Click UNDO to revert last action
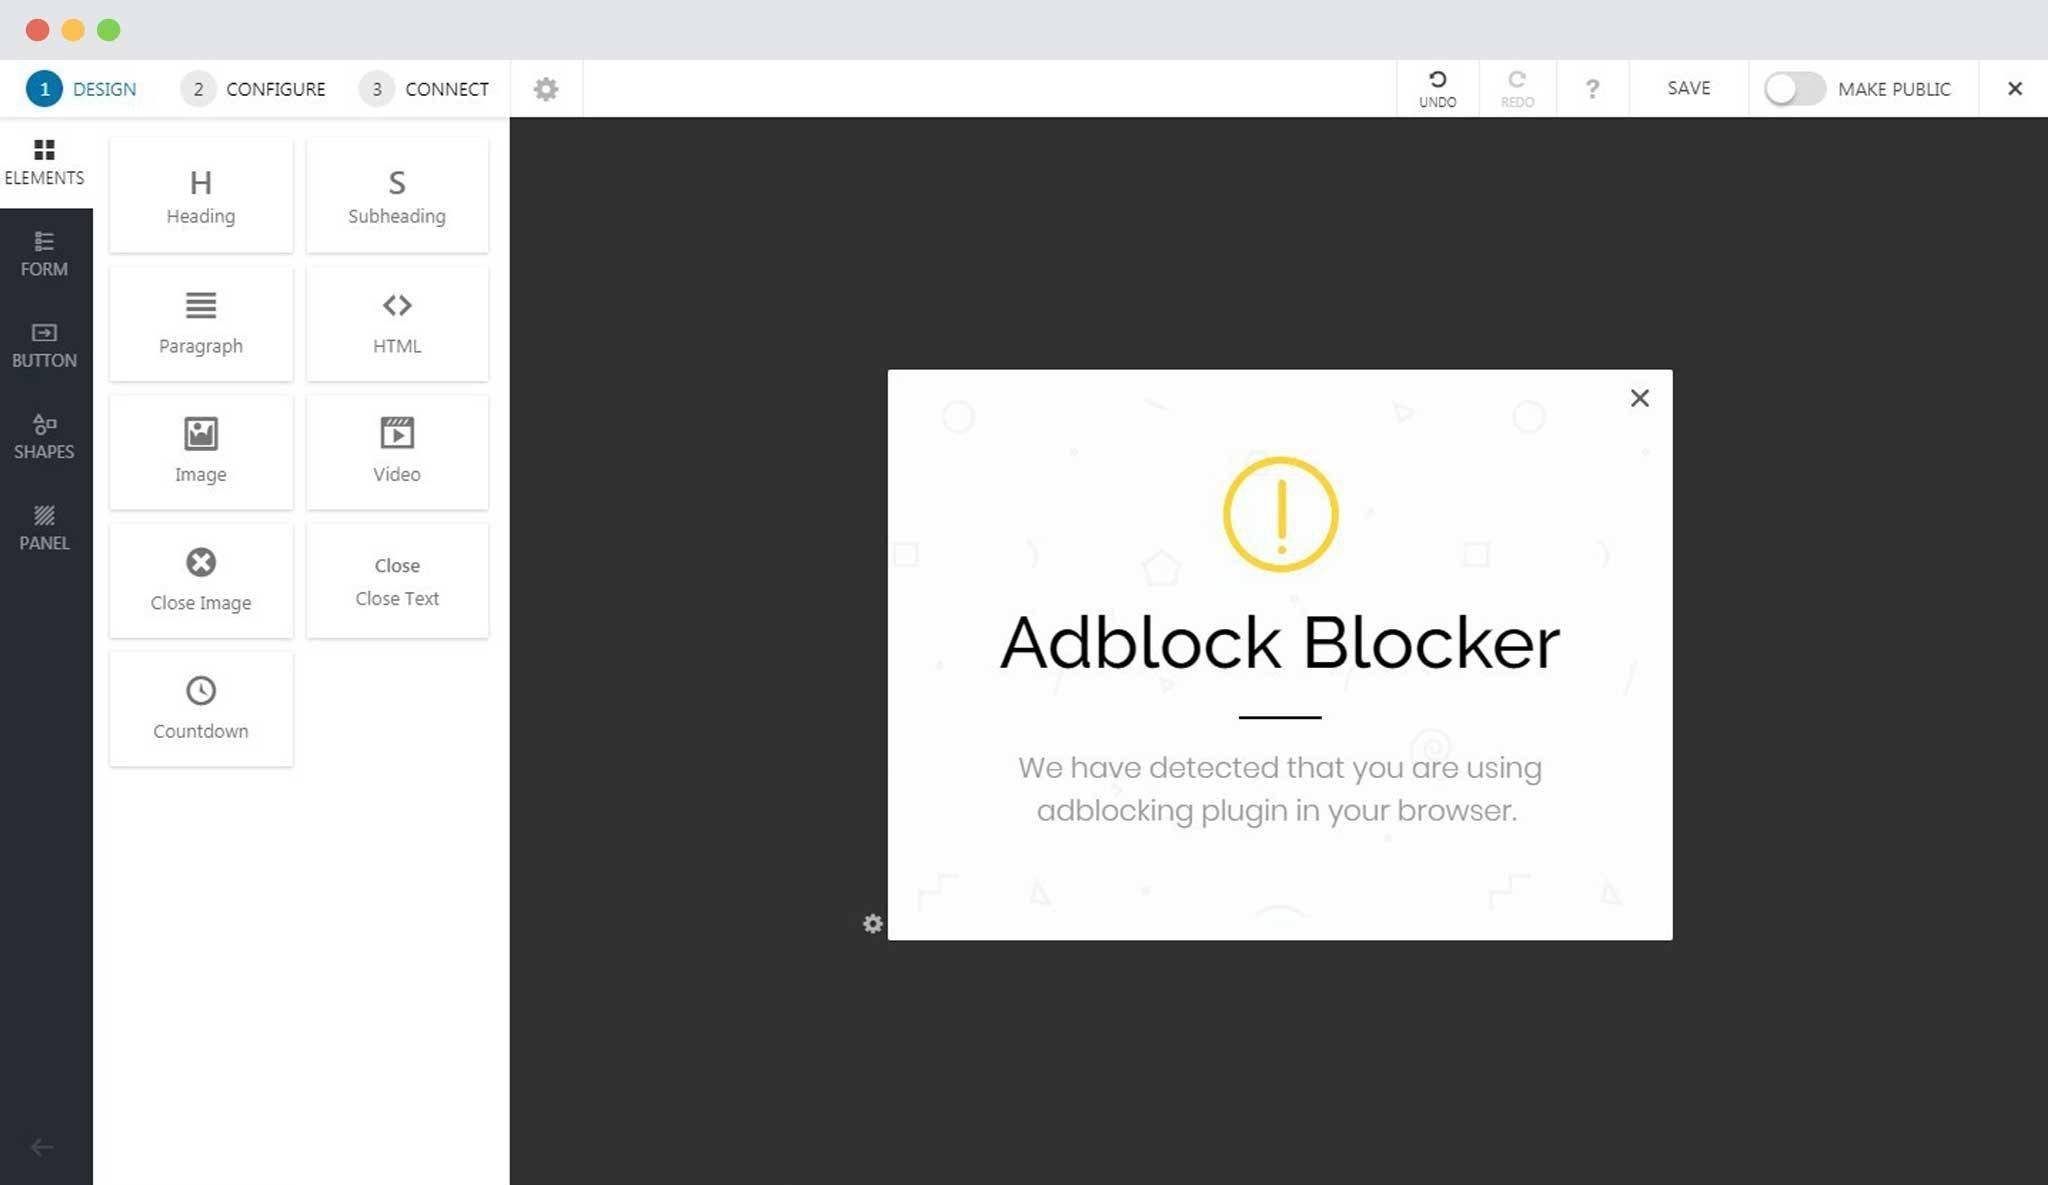 tap(1437, 87)
